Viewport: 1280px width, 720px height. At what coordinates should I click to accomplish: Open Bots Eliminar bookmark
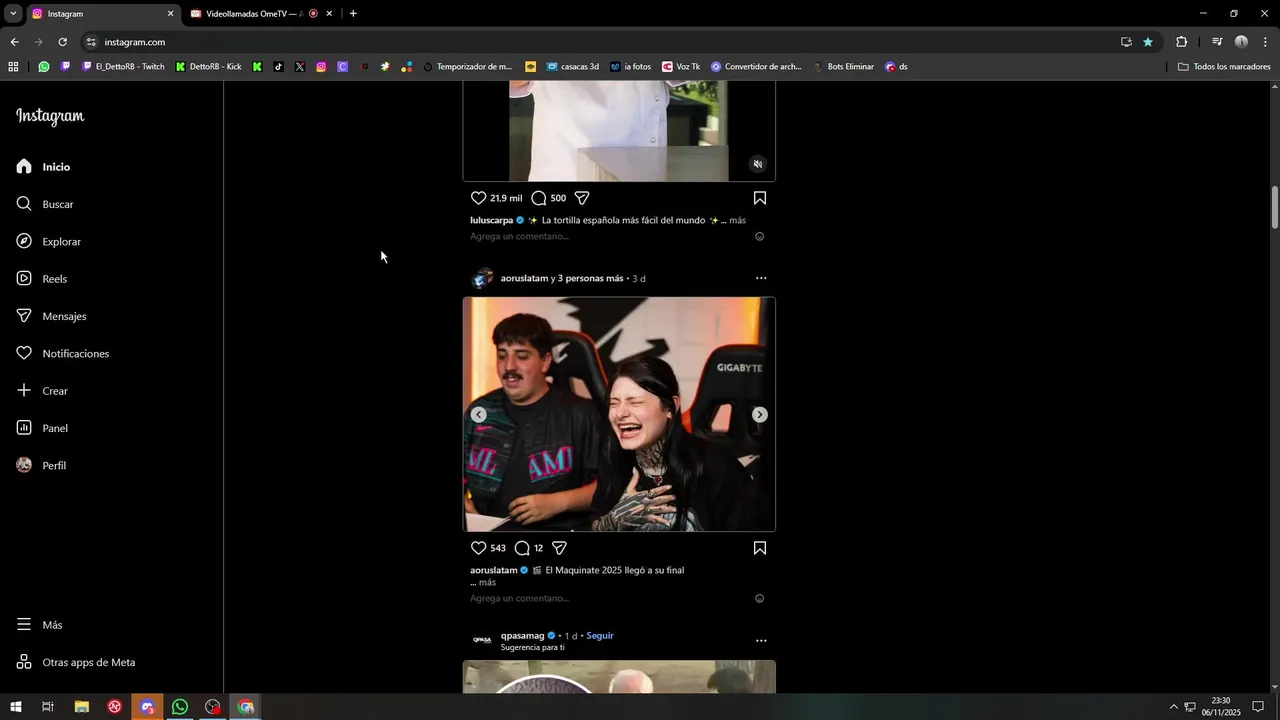coord(843,67)
